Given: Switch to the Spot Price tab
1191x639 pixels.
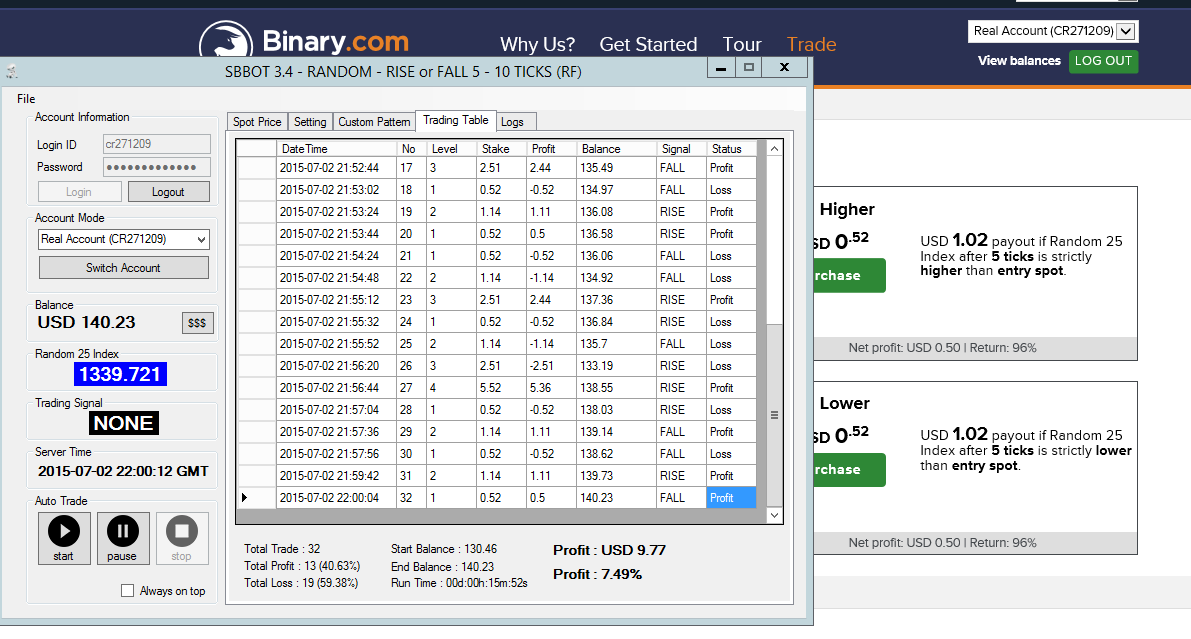Looking at the screenshot, I should tap(257, 122).
